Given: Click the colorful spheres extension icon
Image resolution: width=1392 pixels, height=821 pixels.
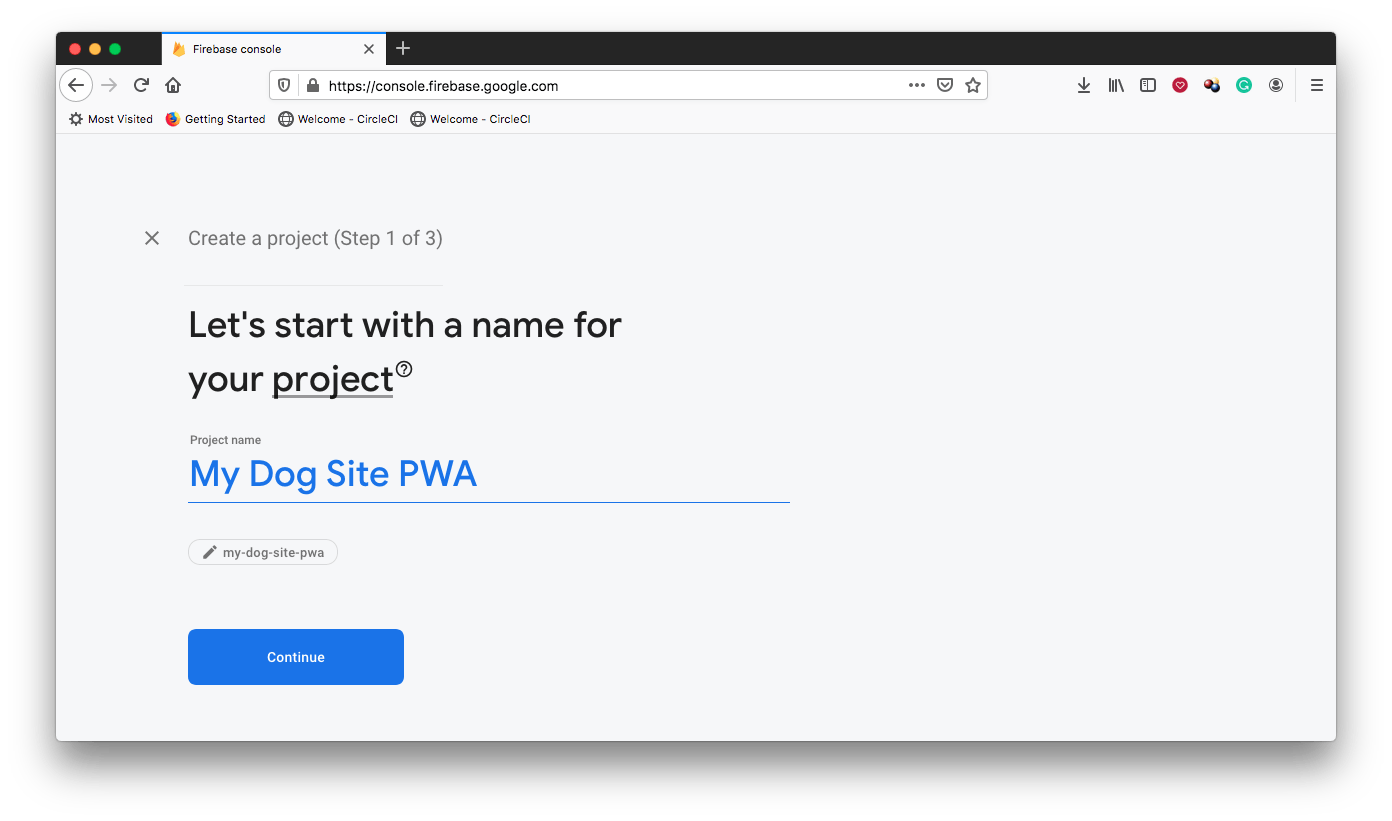Looking at the screenshot, I should [1212, 85].
